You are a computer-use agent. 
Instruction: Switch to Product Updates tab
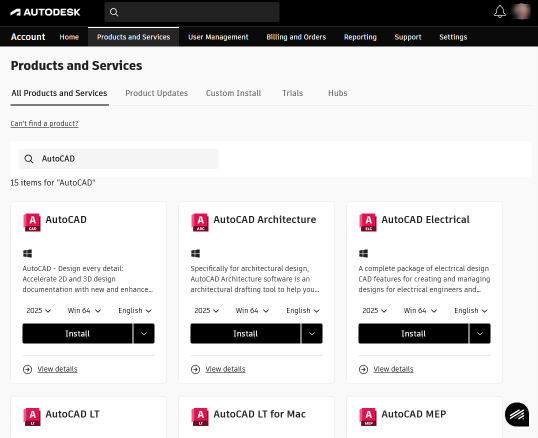click(x=156, y=93)
